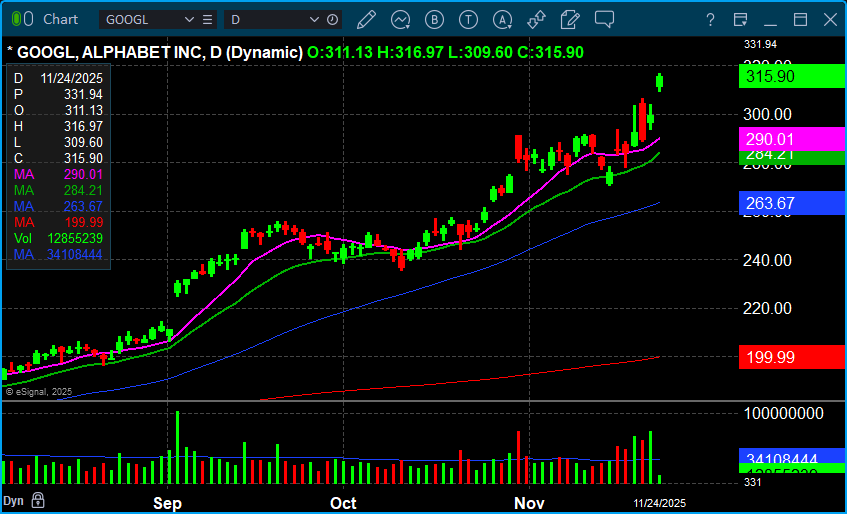The image size is (847, 514).
Task: Select the magenta 290.01 moving average label
Action: click(791, 139)
